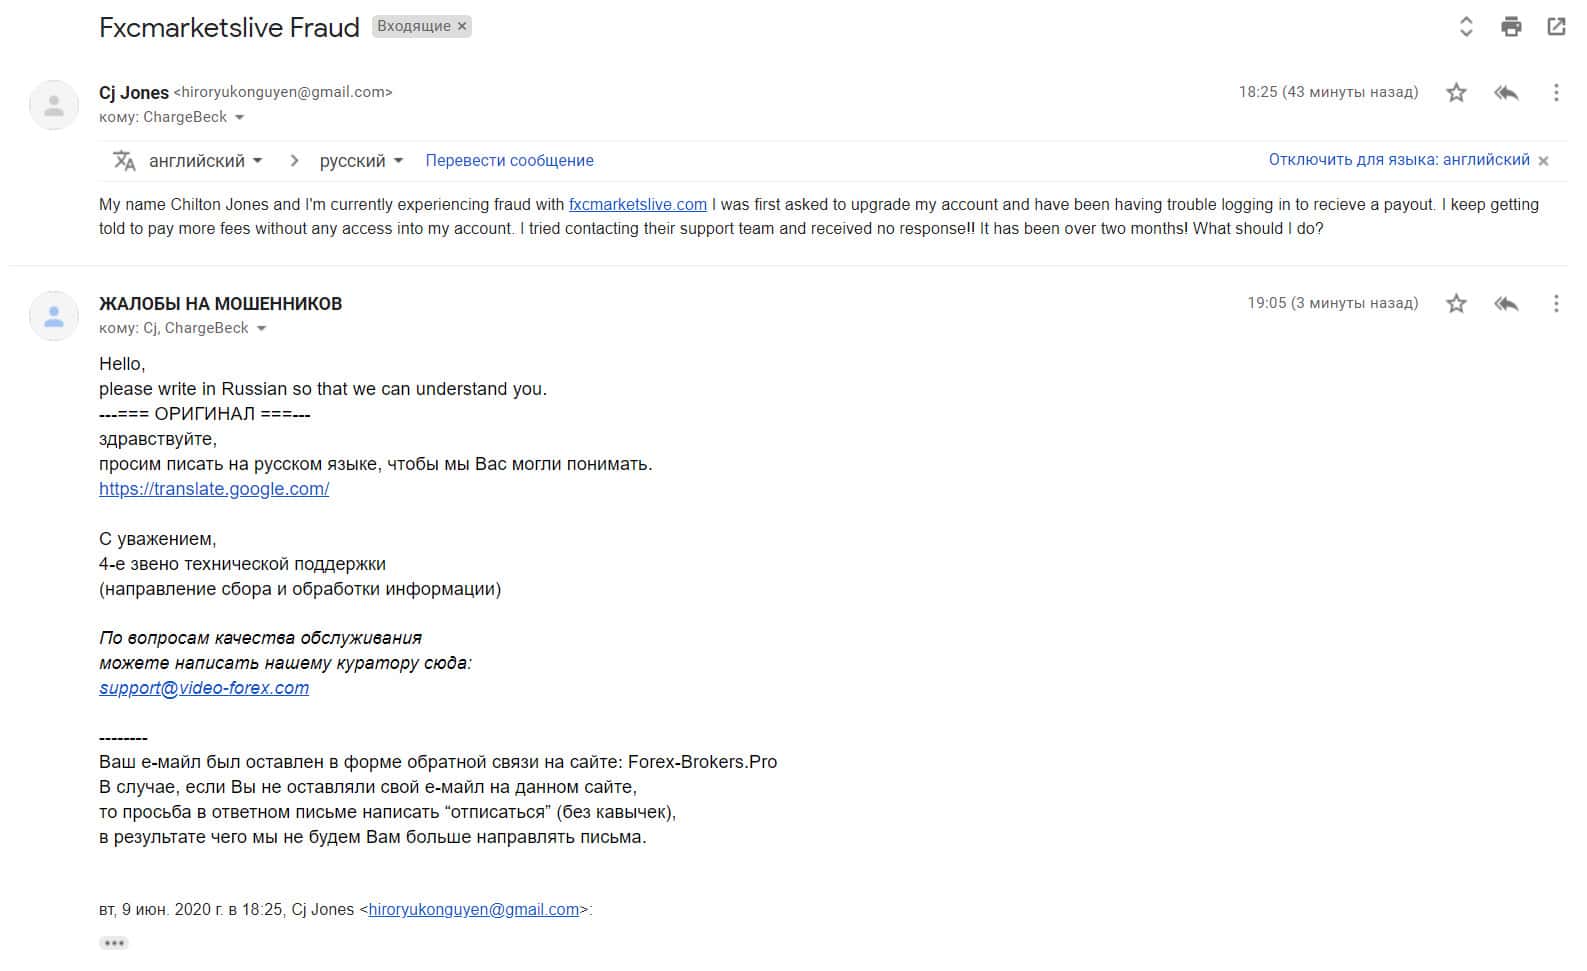Open more options for the second message
Viewport: 1587px width, 971px height.
(1556, 303)
